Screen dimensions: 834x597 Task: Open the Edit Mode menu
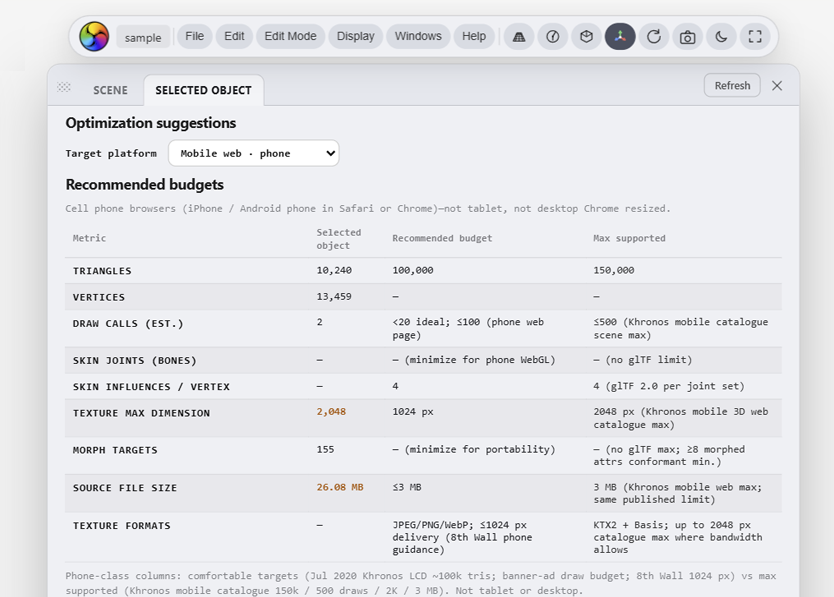(x=290, y=36)
